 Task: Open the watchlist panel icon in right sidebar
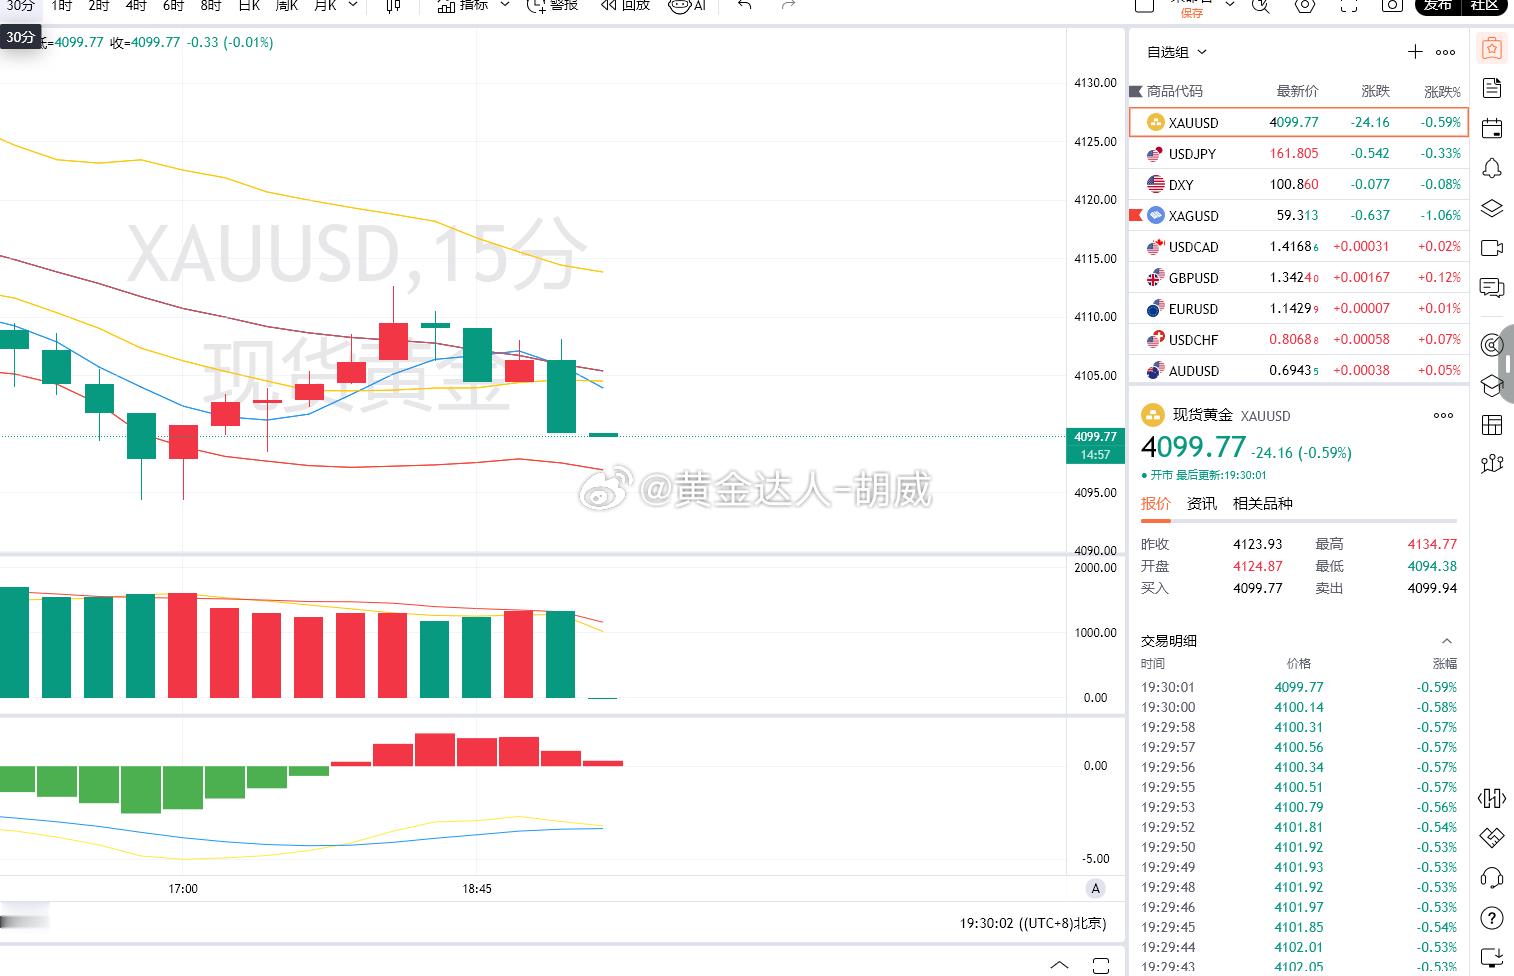pyautogui.click(x=1491, y=48)
